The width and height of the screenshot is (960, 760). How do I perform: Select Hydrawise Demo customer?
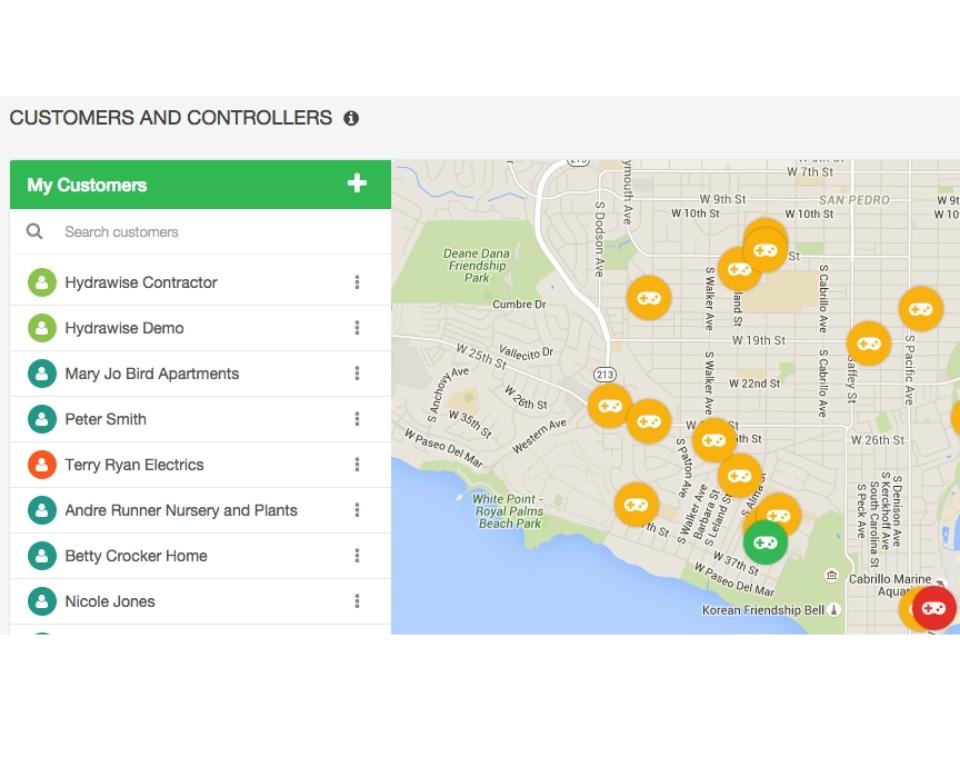[124, 328]
